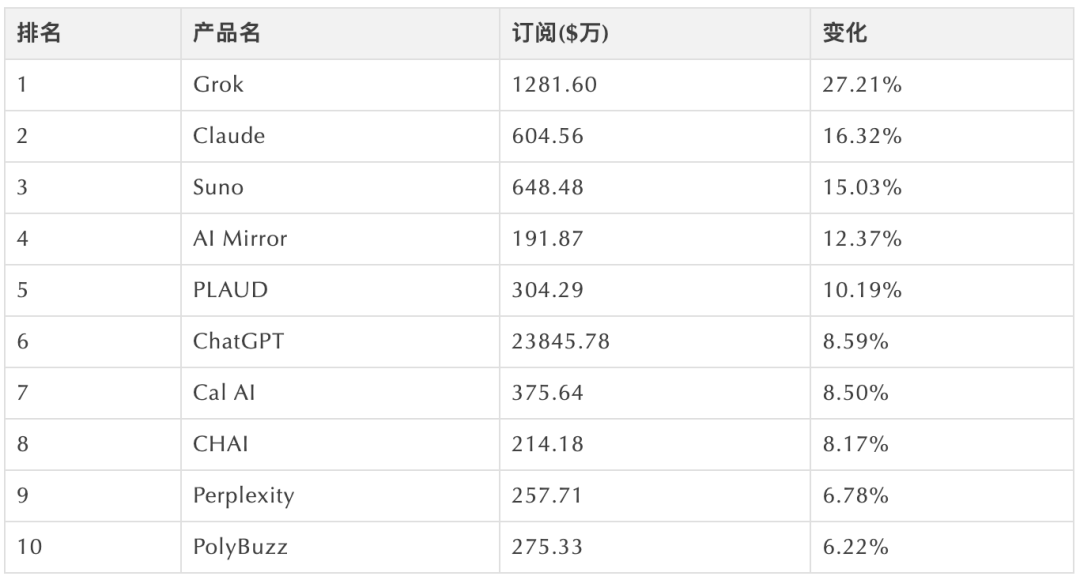
Task: Select the 604.56 subscription cell
Action: [x=548, y=136]
